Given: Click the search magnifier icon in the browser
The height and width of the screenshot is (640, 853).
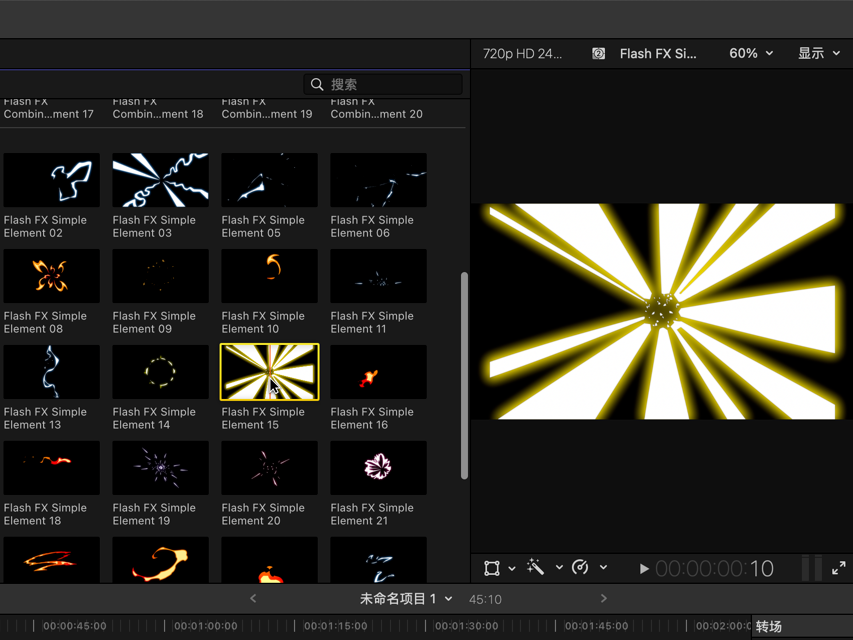Looking at the screenshot, I should pyautogui.click(x=317, y=84).
